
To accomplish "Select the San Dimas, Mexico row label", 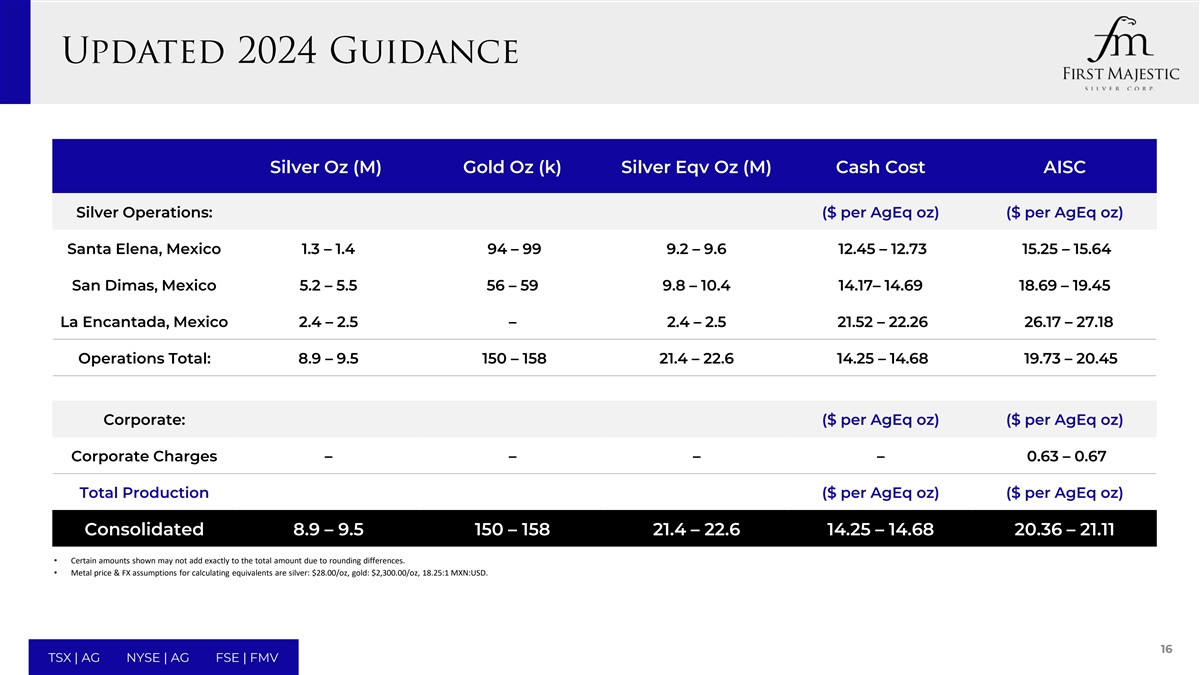I will [144, 285].
